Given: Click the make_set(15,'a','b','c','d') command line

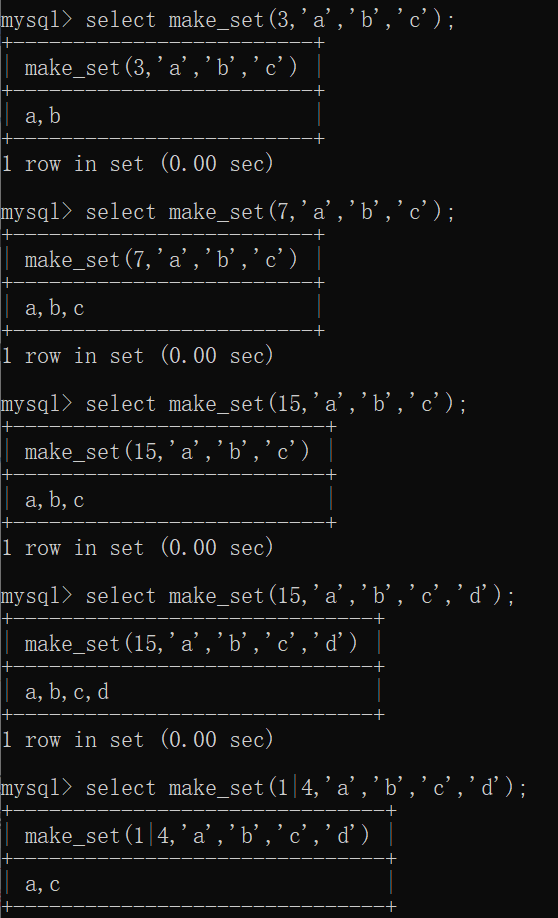Looking at the screenshot, I should tap(257, 596).
